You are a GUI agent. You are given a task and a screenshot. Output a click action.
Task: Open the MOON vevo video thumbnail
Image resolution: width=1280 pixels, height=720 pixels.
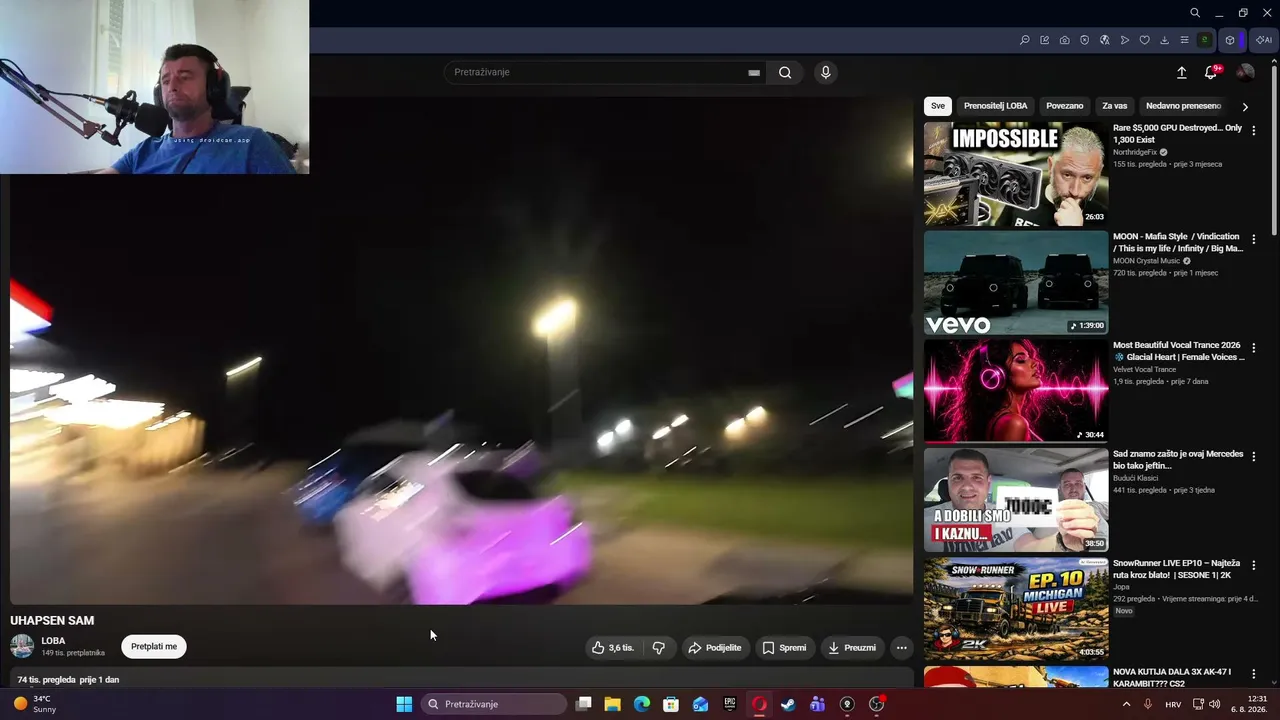(1016, 283)
